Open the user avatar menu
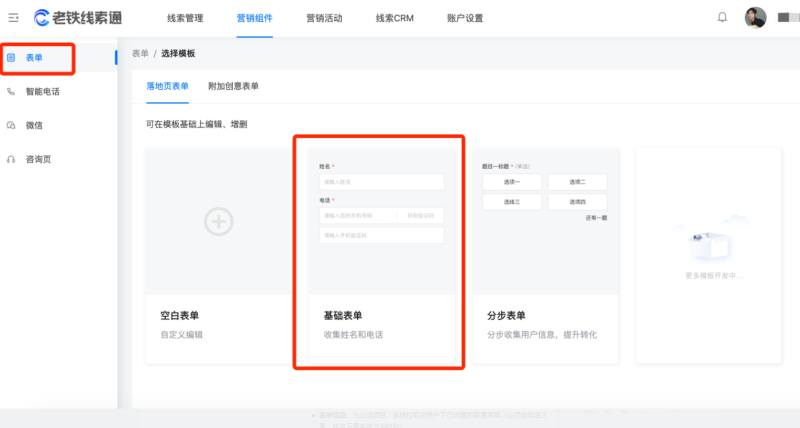This screenshot has width=800, height=428. click(755, 18)
